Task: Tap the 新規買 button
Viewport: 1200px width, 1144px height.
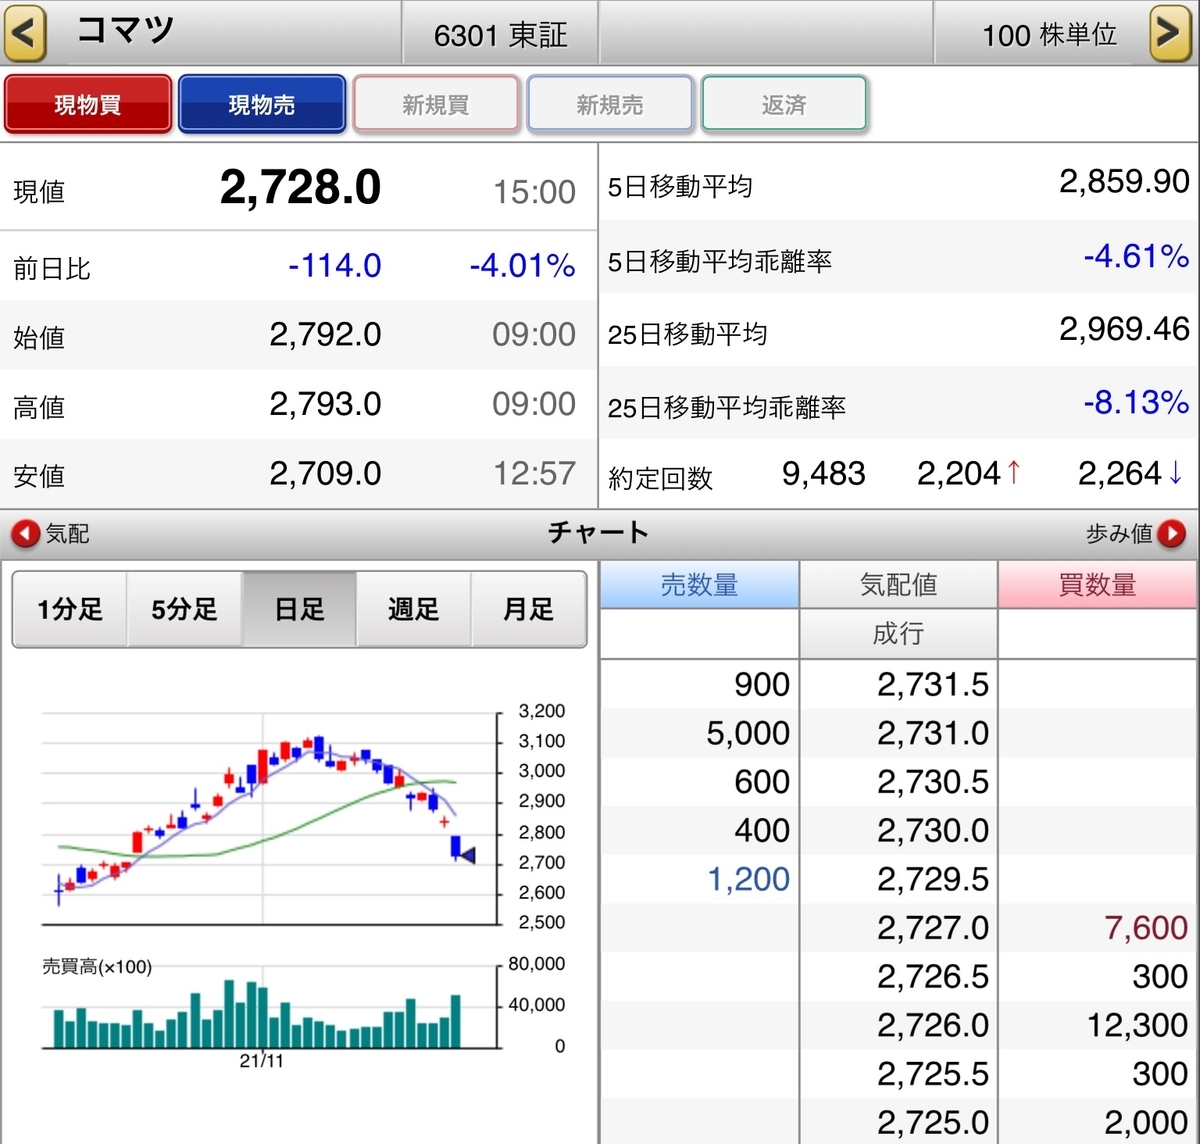Action: coord(436,104)
